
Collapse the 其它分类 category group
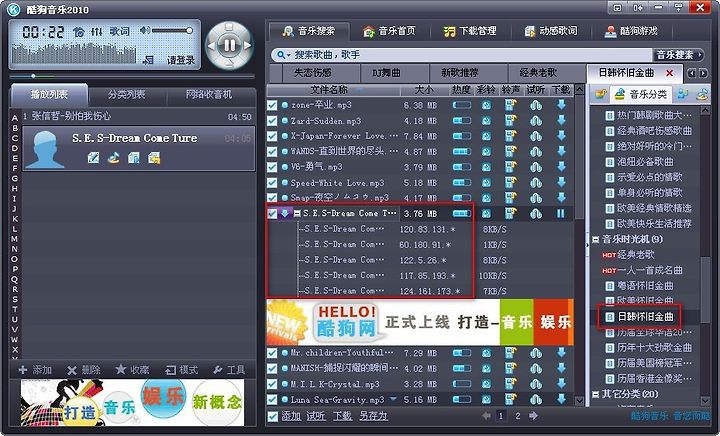[x=596, y=394]
